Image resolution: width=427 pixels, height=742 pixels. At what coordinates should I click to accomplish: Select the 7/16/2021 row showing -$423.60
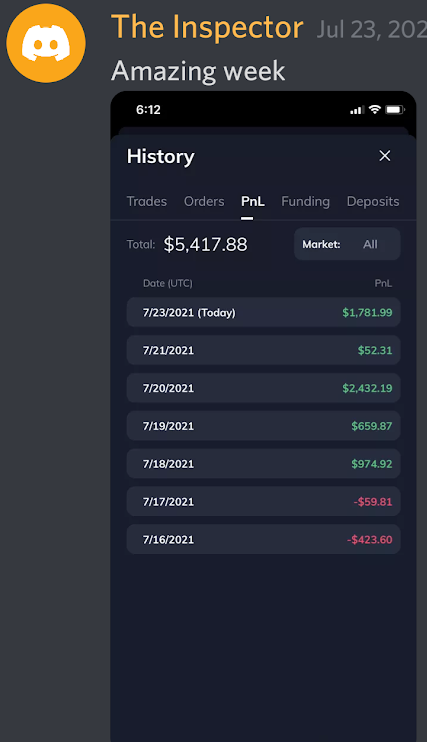coord(263,539)
